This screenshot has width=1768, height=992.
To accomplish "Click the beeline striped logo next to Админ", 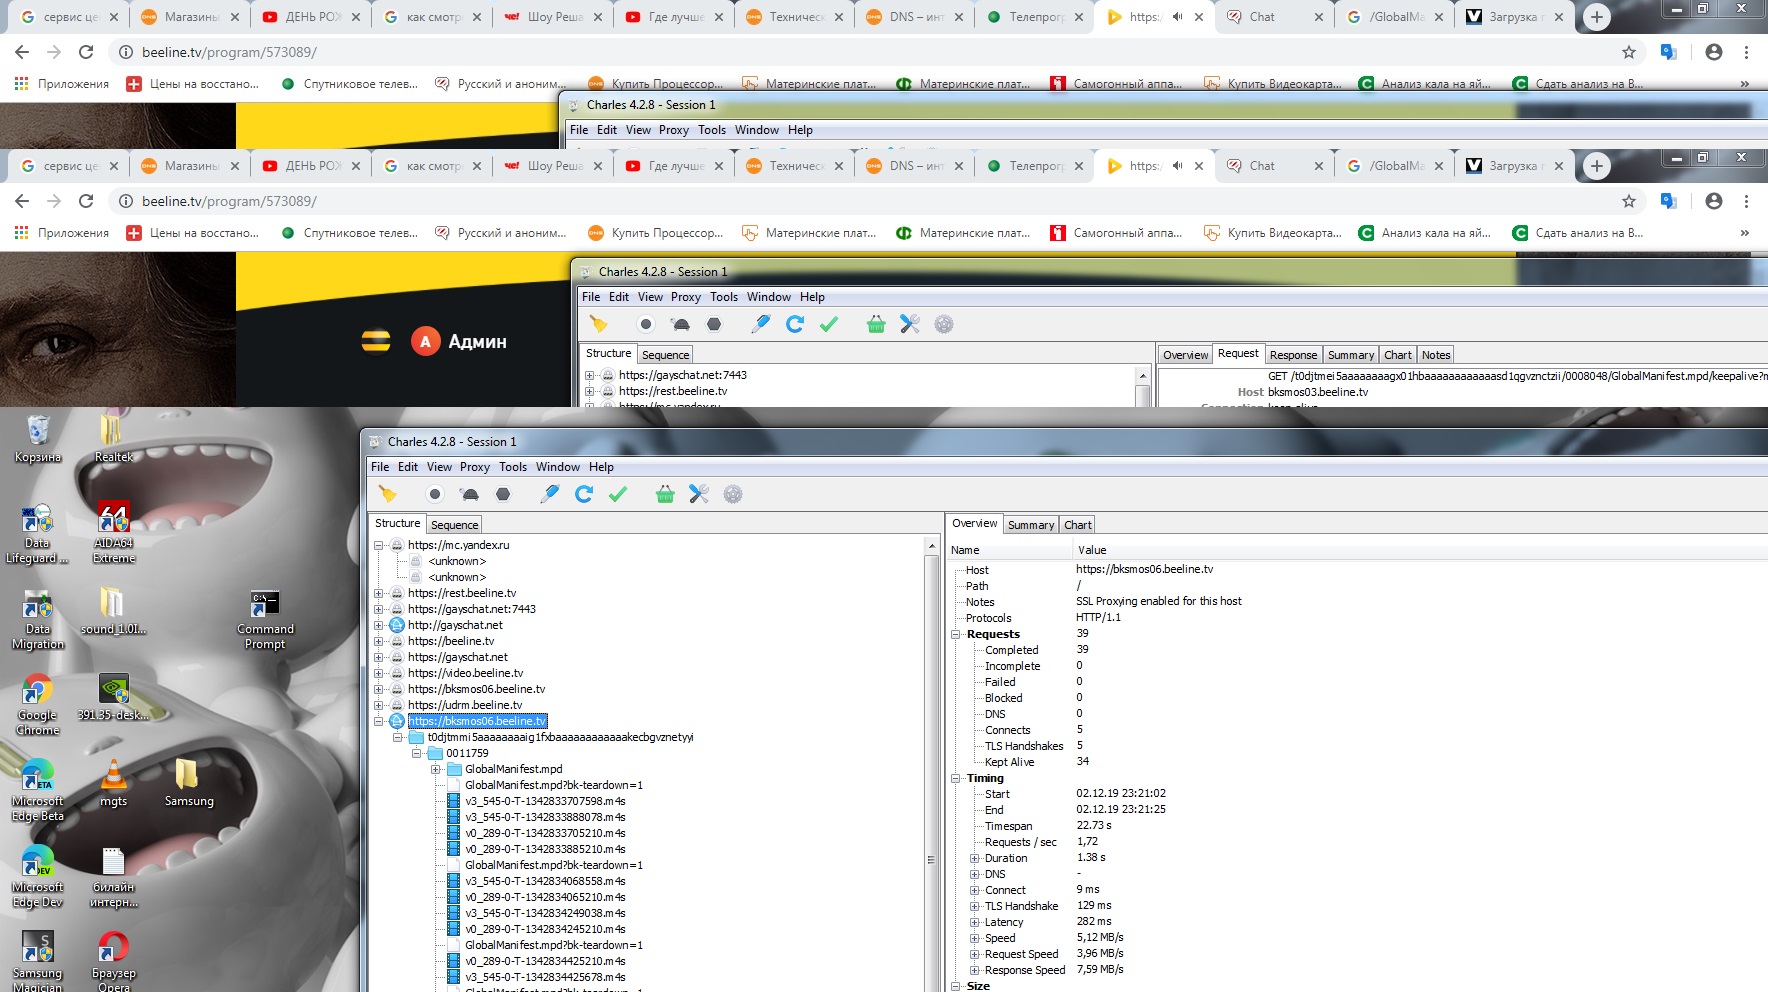I will pos(376,341).
